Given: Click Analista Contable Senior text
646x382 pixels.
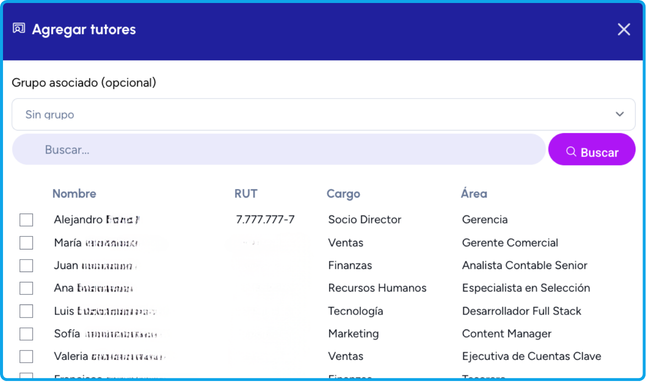Looking at the screenshot, I should 524,265.
